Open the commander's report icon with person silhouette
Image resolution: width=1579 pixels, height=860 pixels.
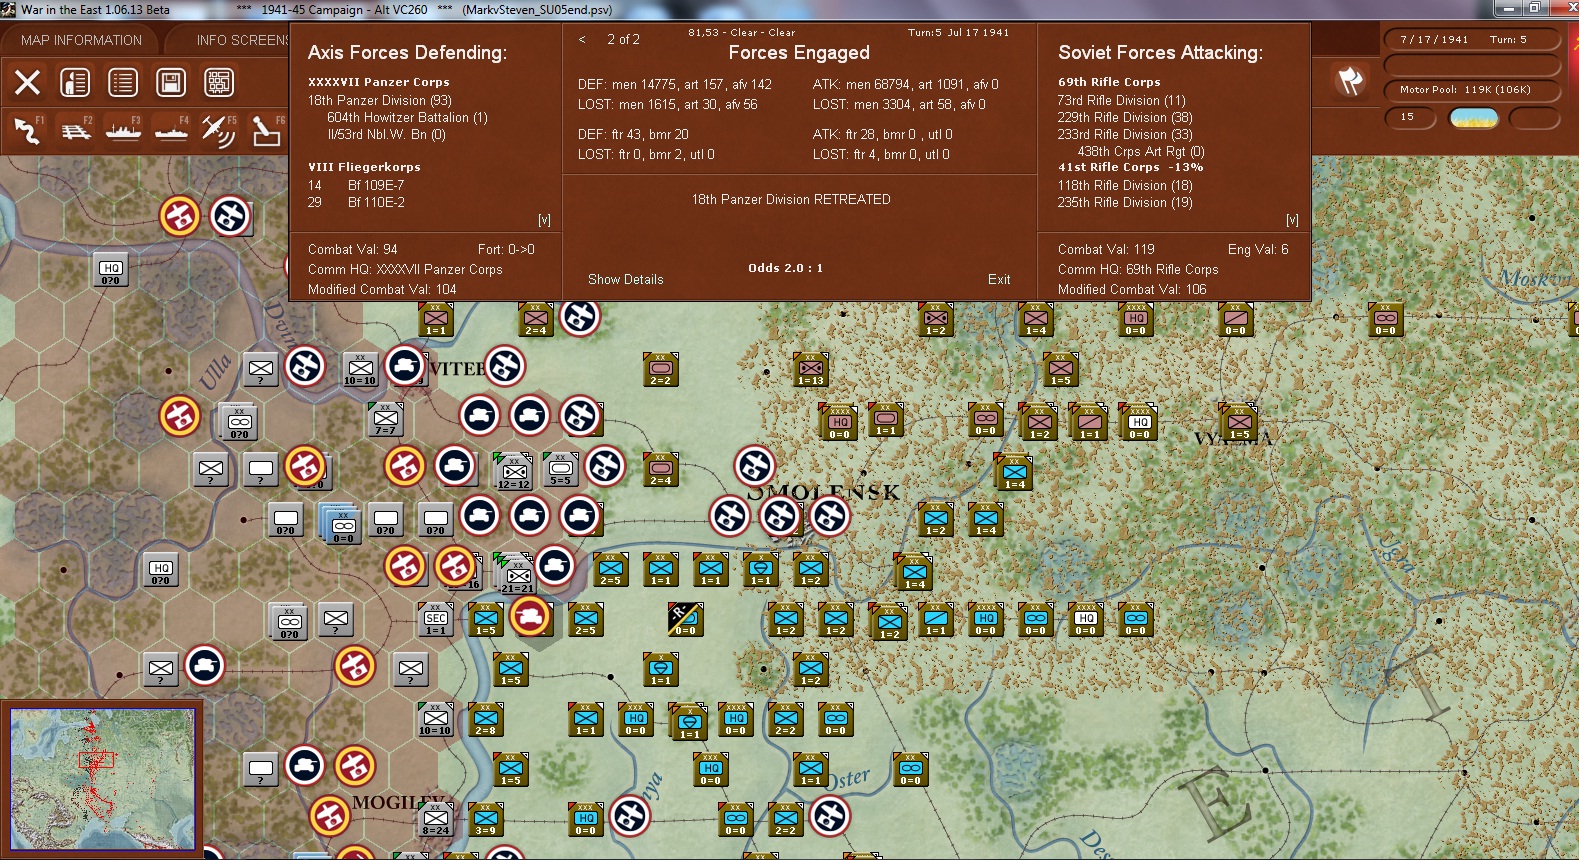(75, 82)
